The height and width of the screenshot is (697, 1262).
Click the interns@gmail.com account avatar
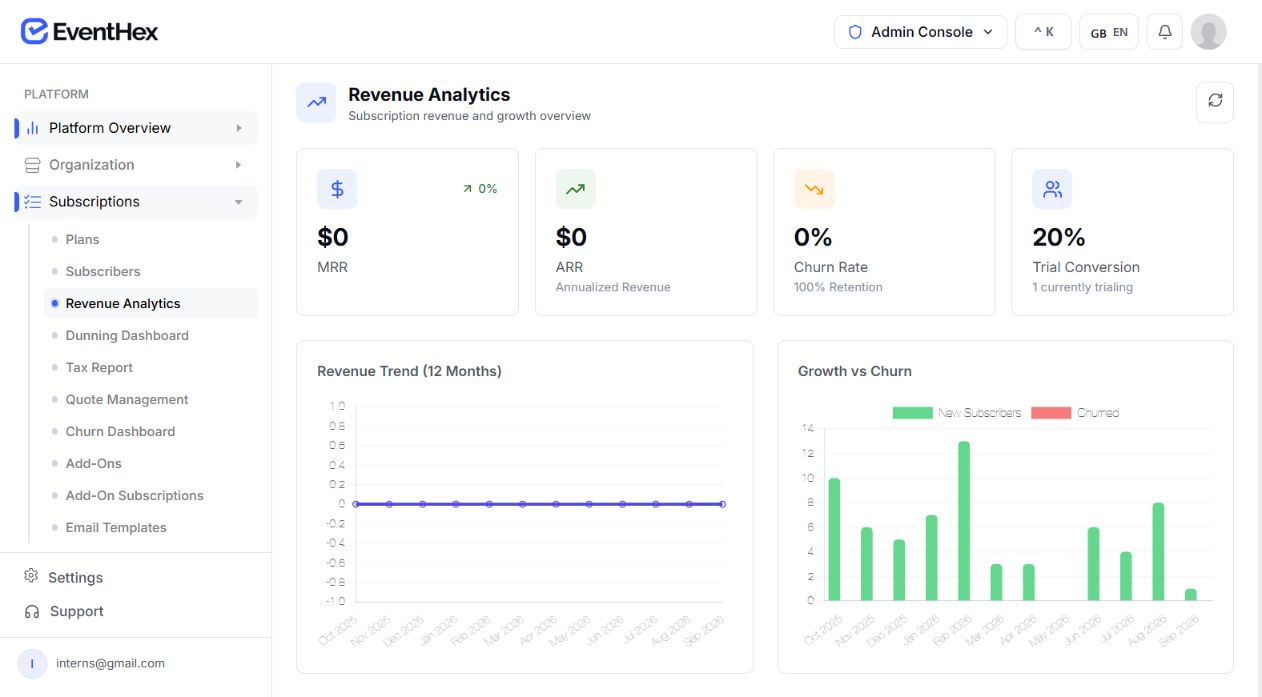33,663
